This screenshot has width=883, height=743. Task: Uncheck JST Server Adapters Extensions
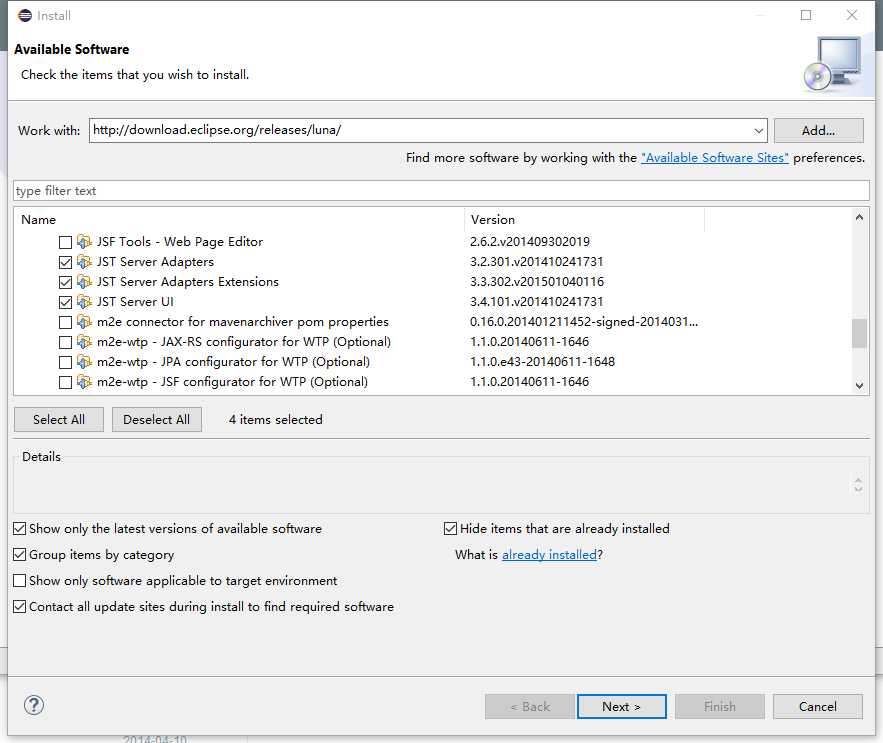[x=65, y=282]
